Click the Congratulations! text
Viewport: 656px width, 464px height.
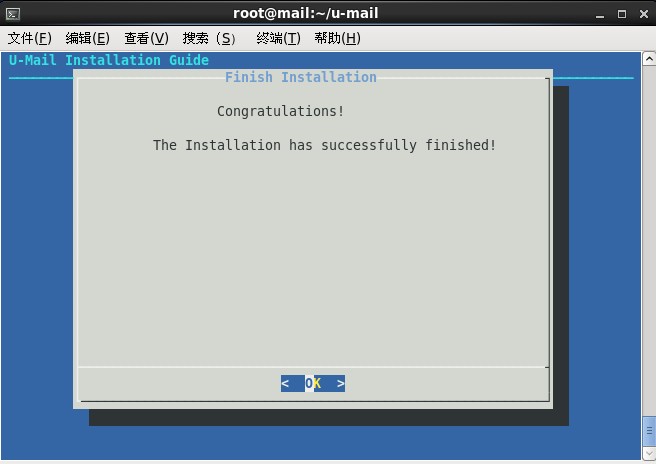[280, 111]
